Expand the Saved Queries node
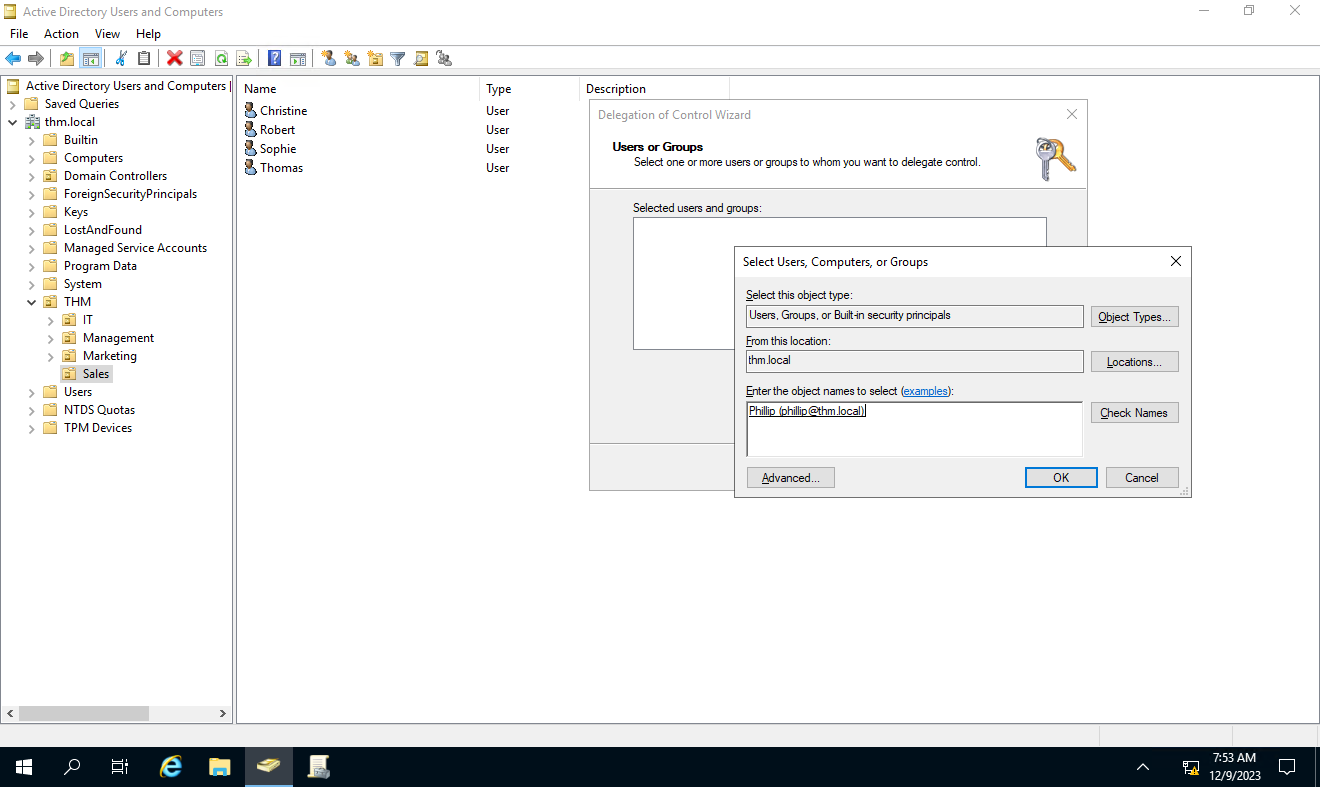Screen dimensions: 1320x787 (x=12, y=104)
